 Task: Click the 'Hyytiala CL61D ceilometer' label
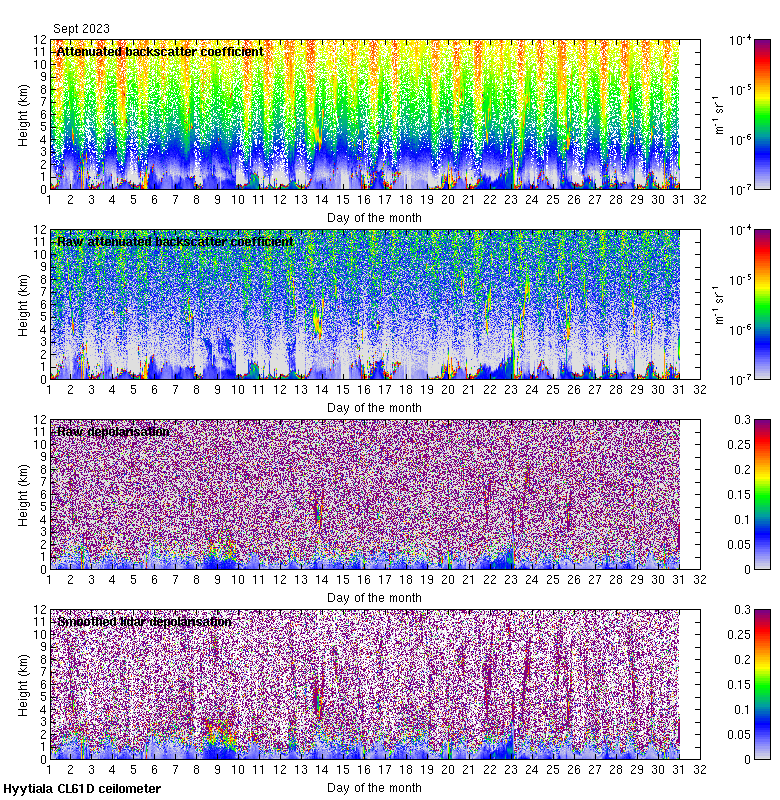(x=82, y=789)
